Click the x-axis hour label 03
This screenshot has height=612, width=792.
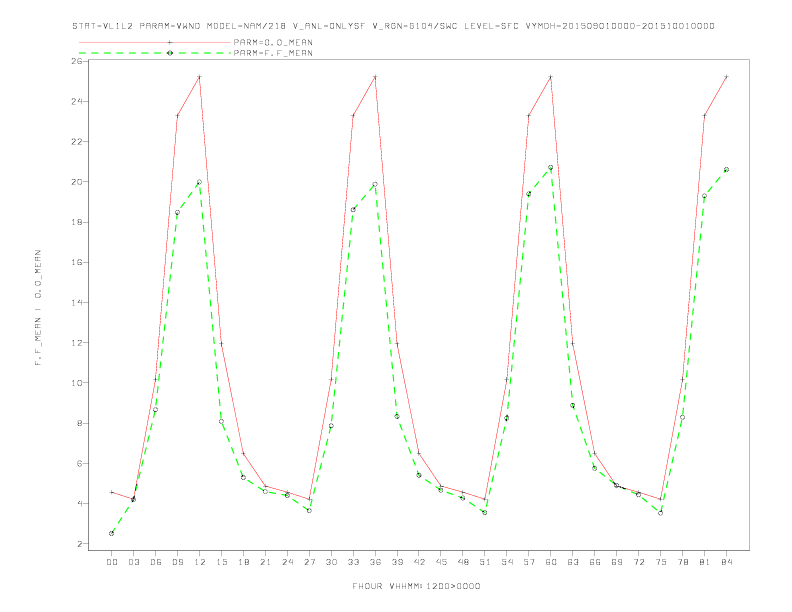click(133, 562)
